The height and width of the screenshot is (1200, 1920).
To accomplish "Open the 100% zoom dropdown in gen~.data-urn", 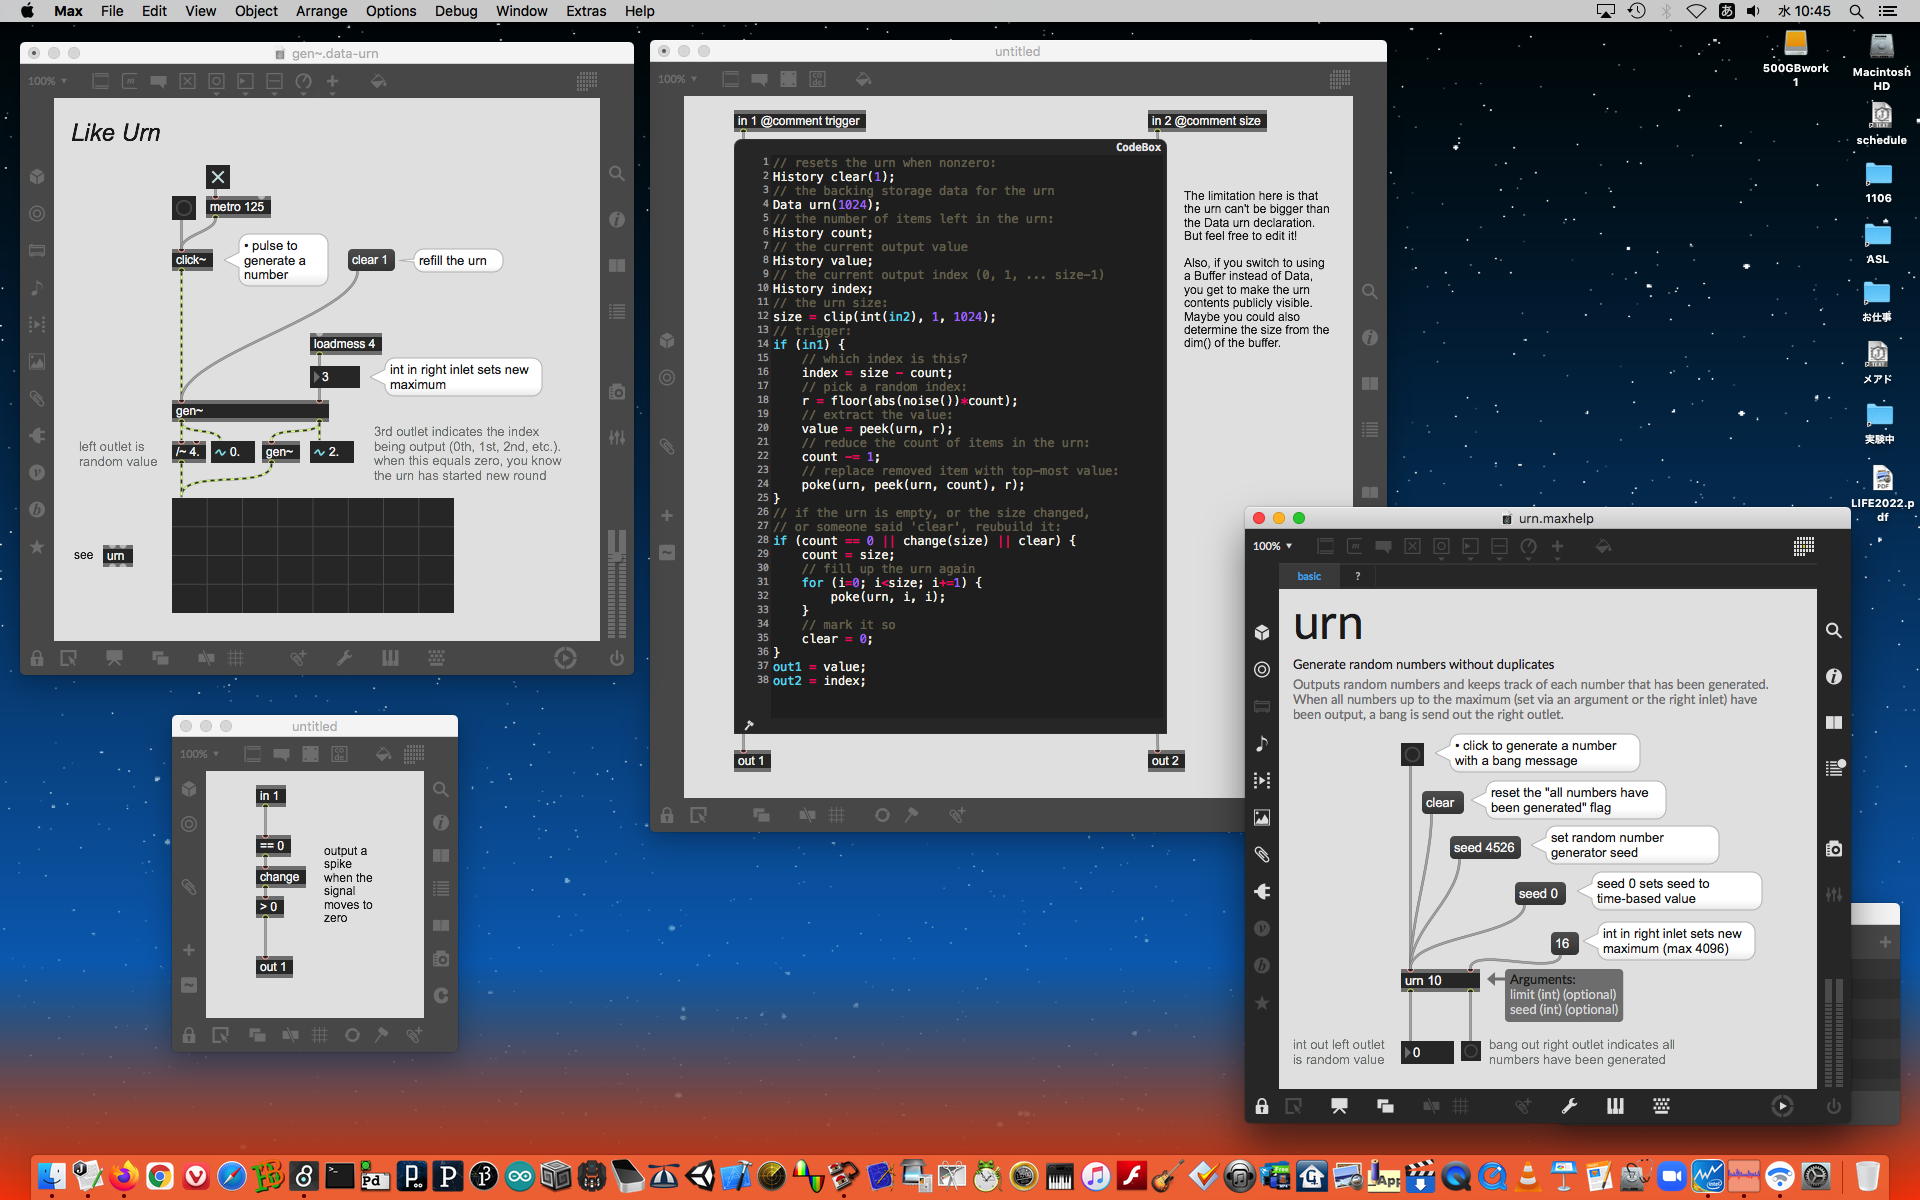I will [x=47, y=81].
